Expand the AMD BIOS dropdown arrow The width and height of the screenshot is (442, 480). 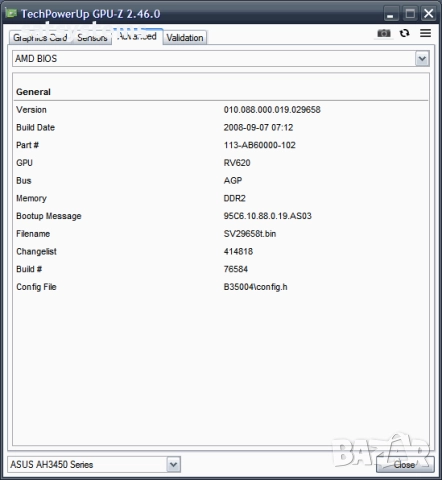tap(422, 59)
